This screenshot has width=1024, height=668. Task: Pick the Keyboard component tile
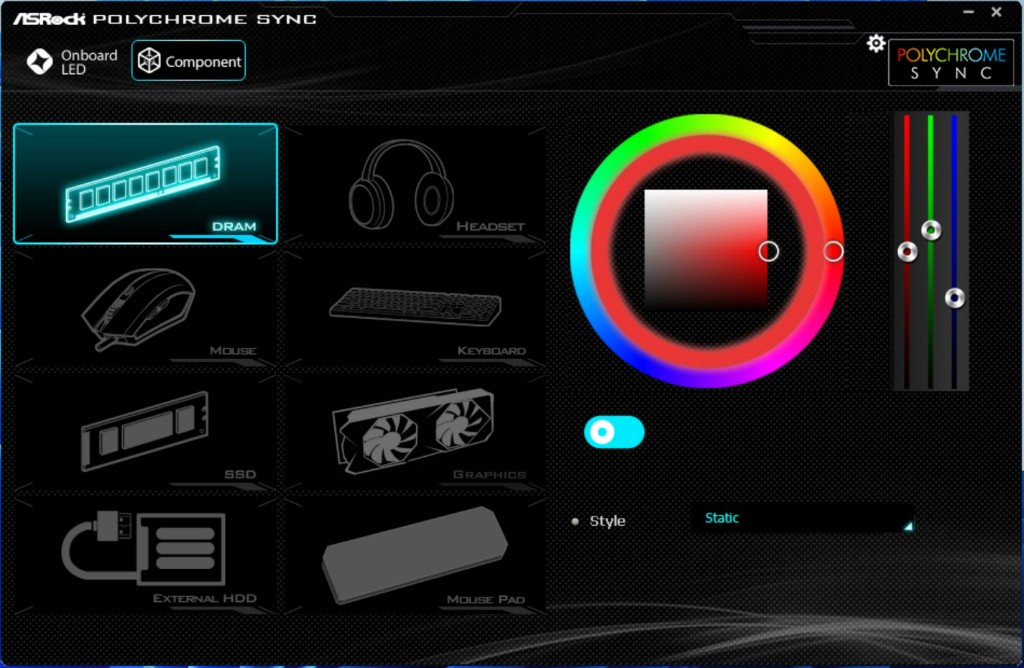[x=415, y=308]
